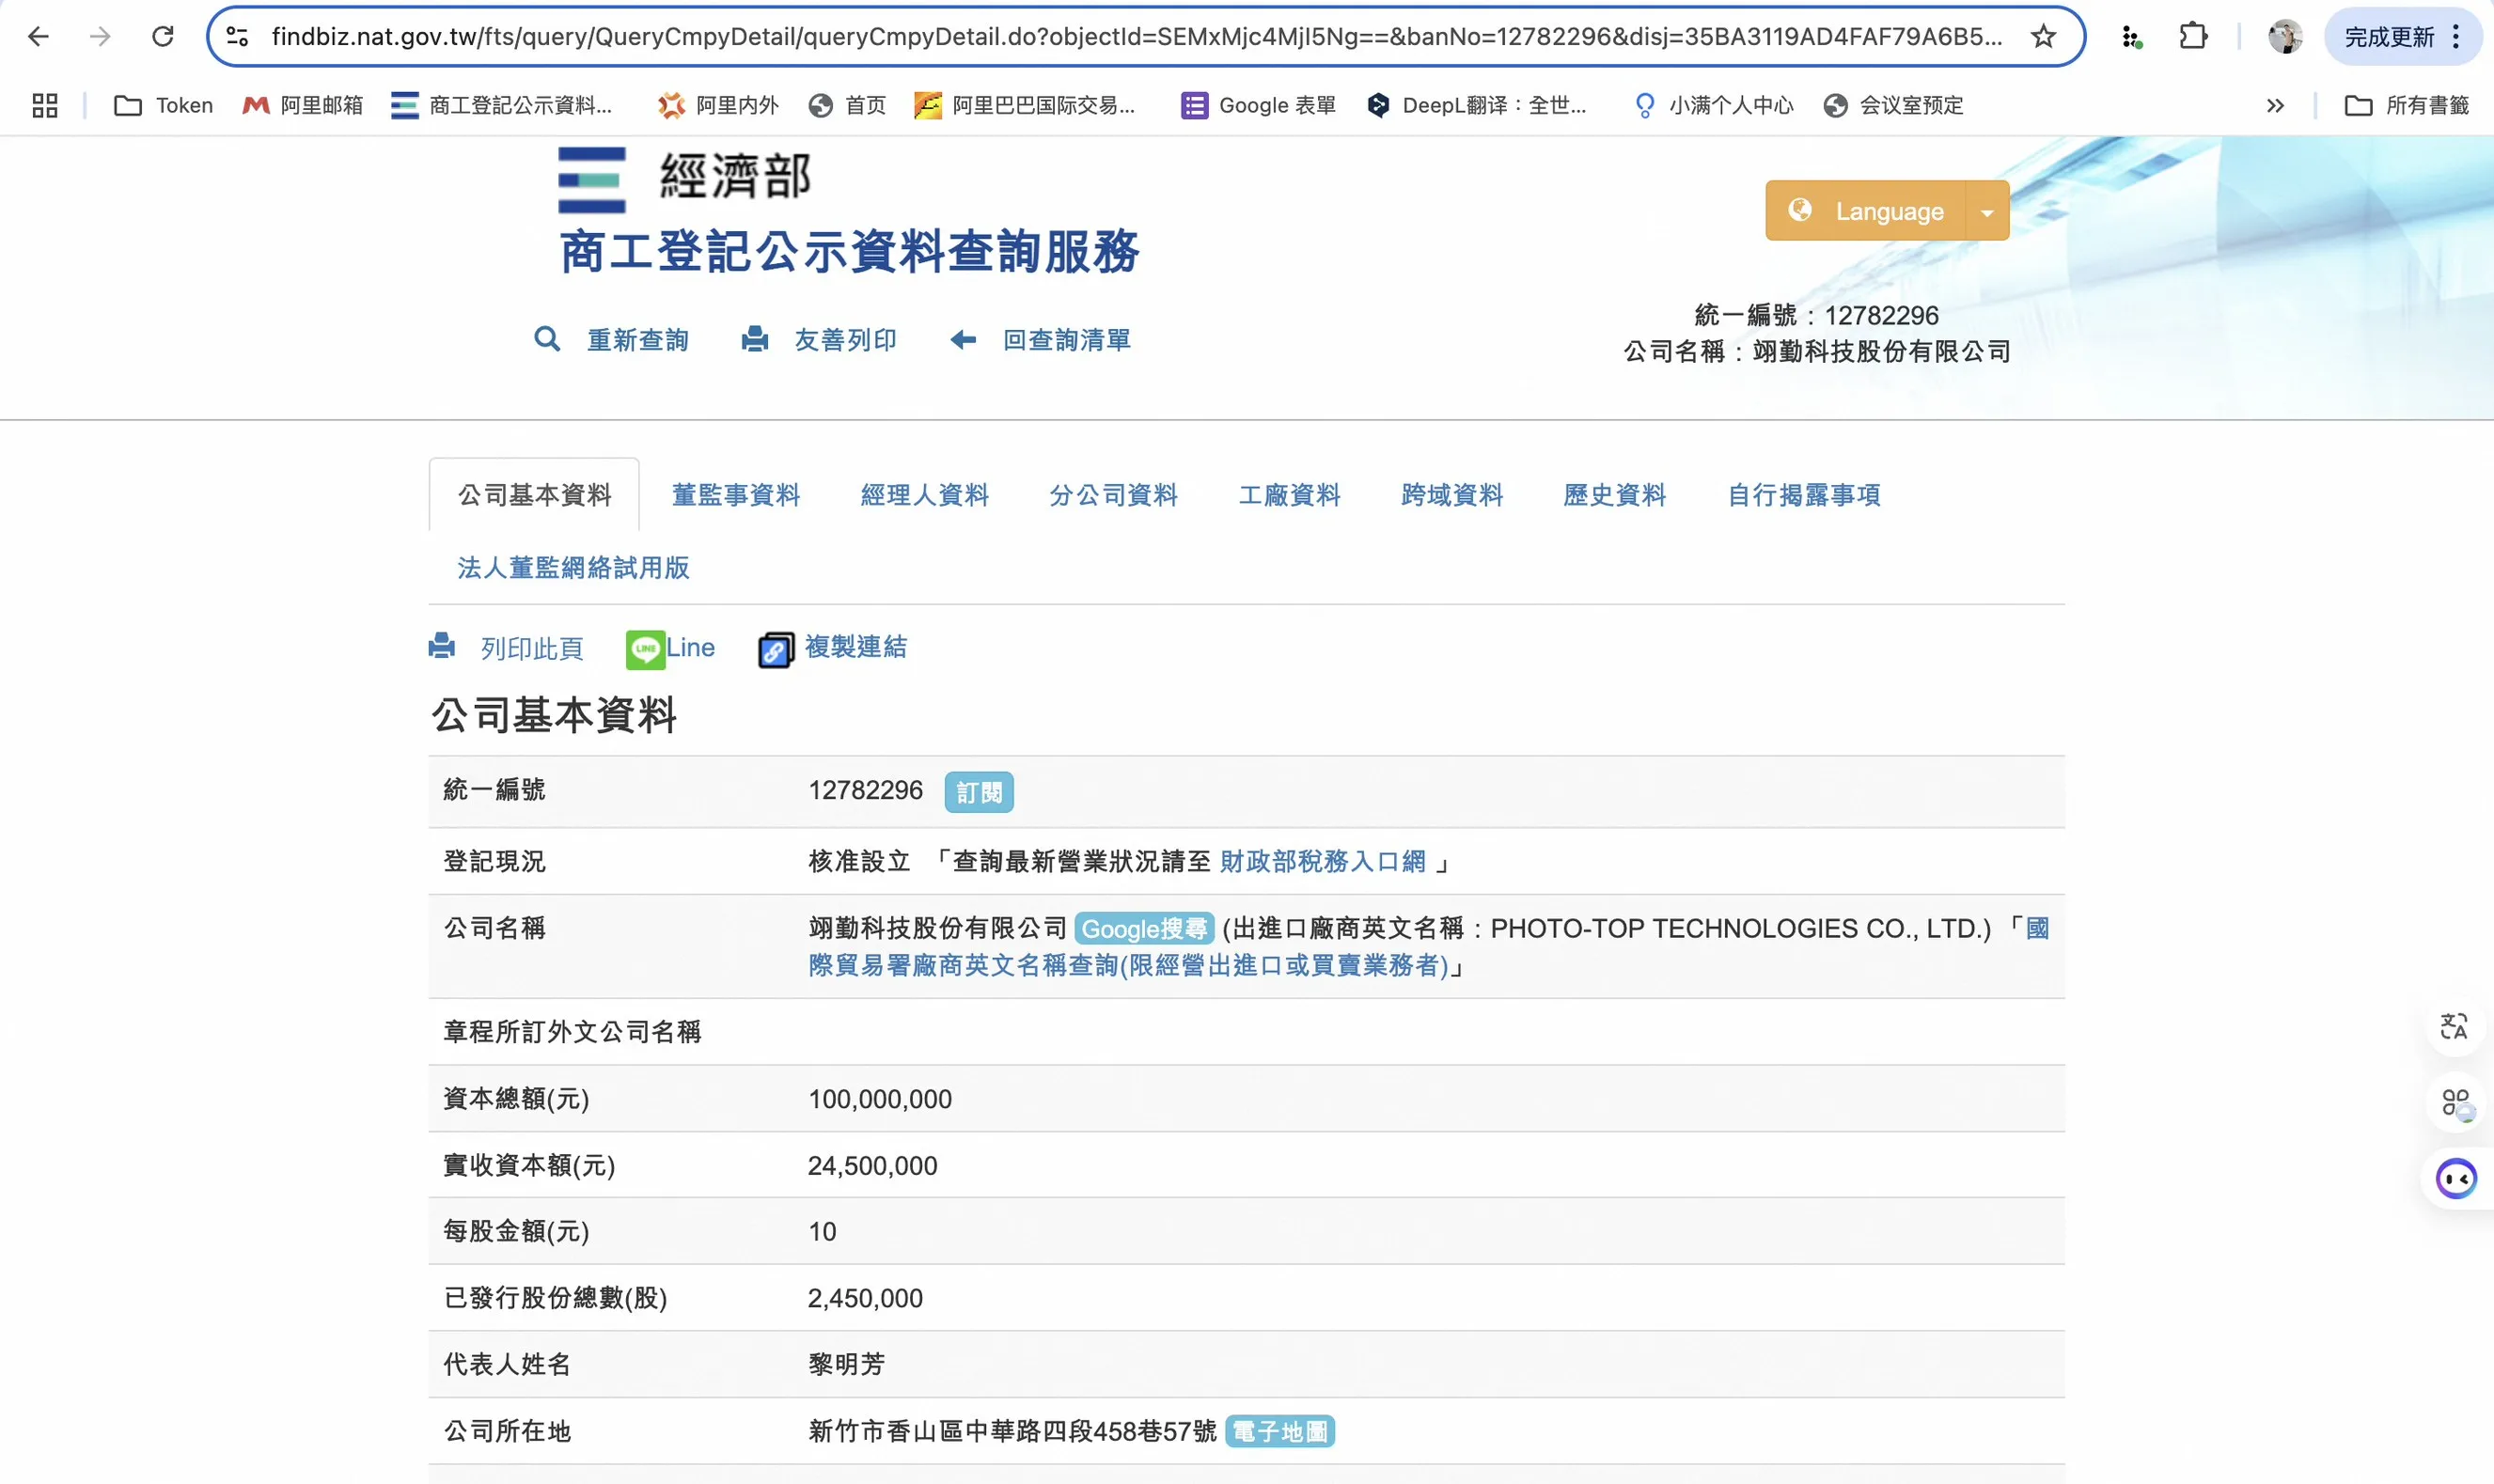2494x1484 pixels.
Task: Open Chrome's three-dot menu beside 完成更新
Action: point(2456,37)
